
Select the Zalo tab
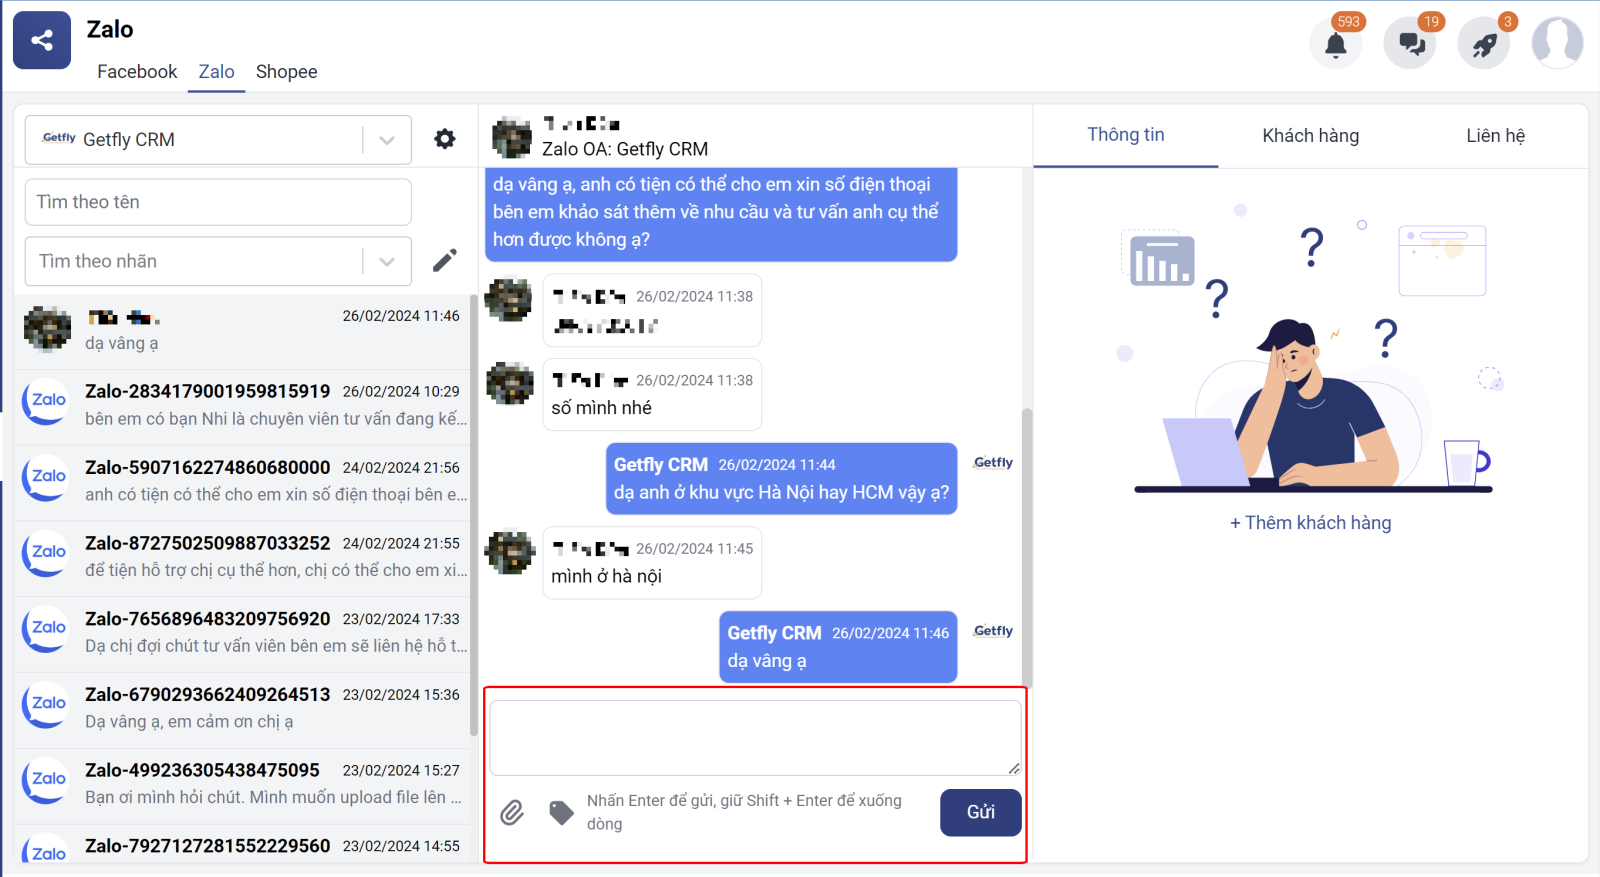(x=216, y=72)
